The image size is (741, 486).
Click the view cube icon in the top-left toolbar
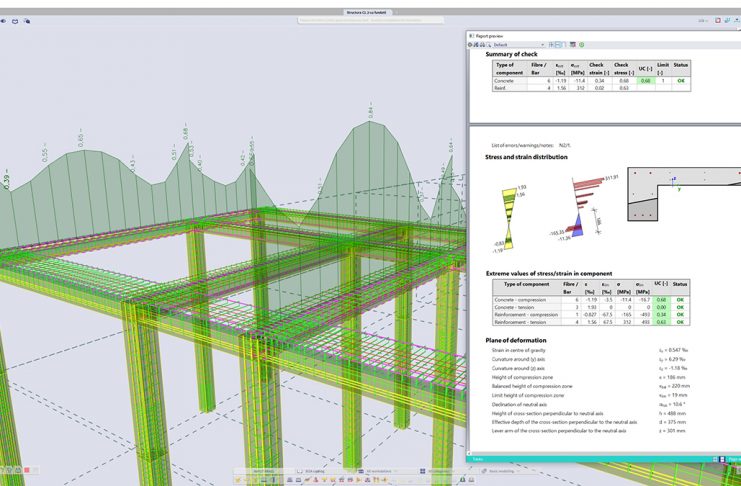point(17,20)
